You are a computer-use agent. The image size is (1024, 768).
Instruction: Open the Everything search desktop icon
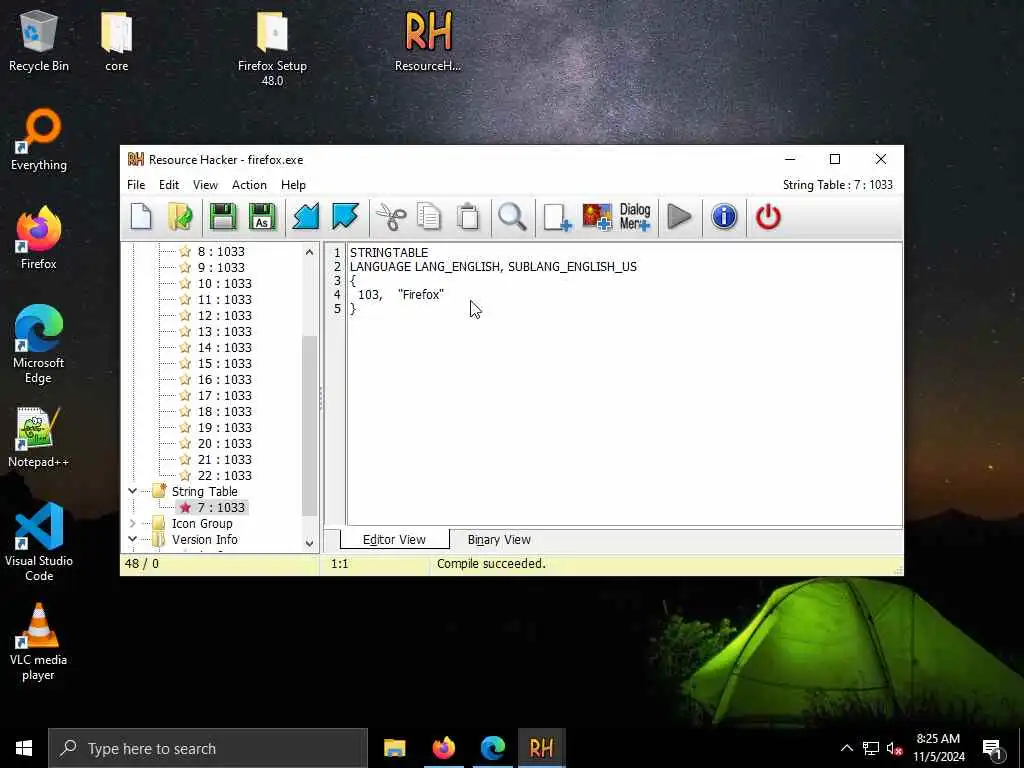tap(39, 140)
